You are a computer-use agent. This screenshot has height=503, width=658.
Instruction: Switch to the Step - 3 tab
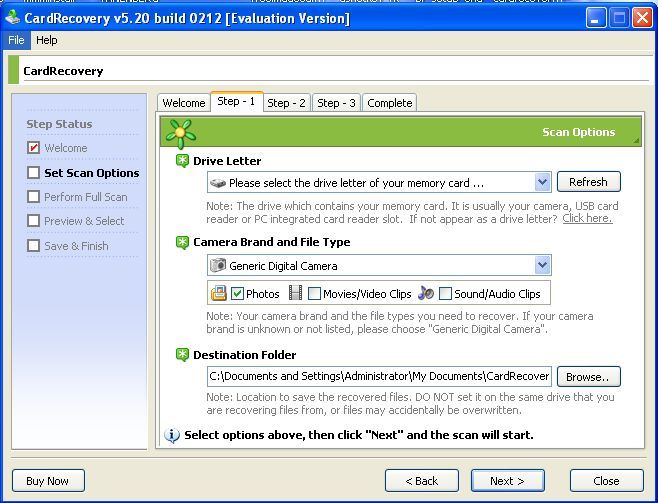[336, 103]
